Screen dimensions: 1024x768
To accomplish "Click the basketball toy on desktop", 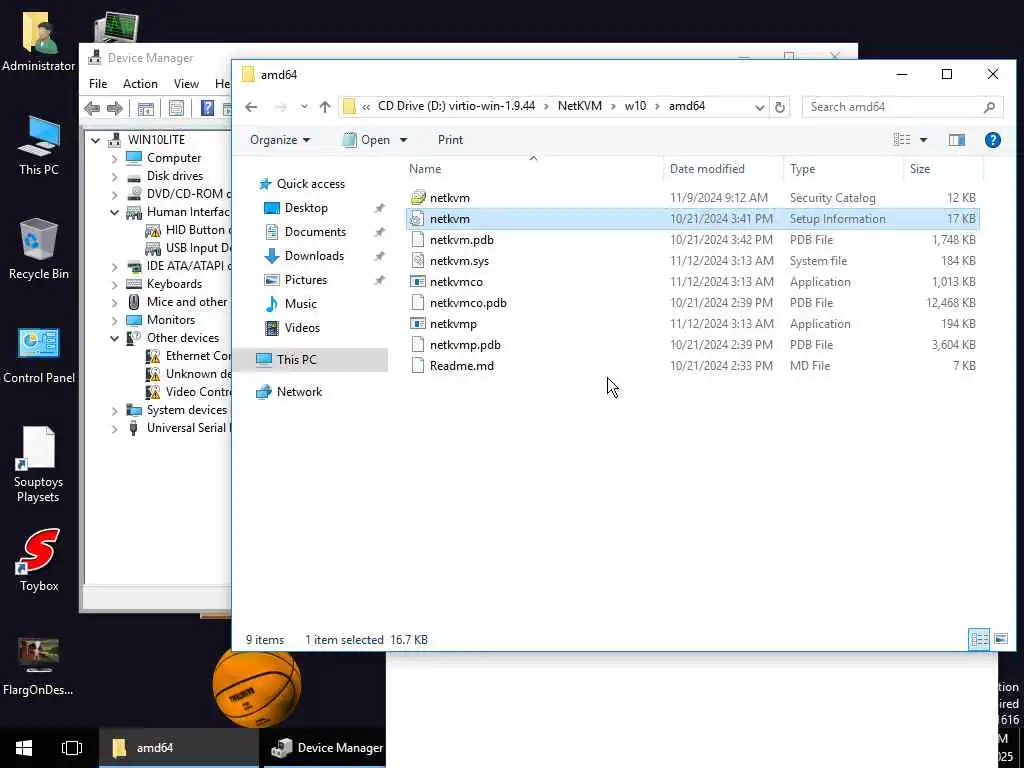I will 257,688.
